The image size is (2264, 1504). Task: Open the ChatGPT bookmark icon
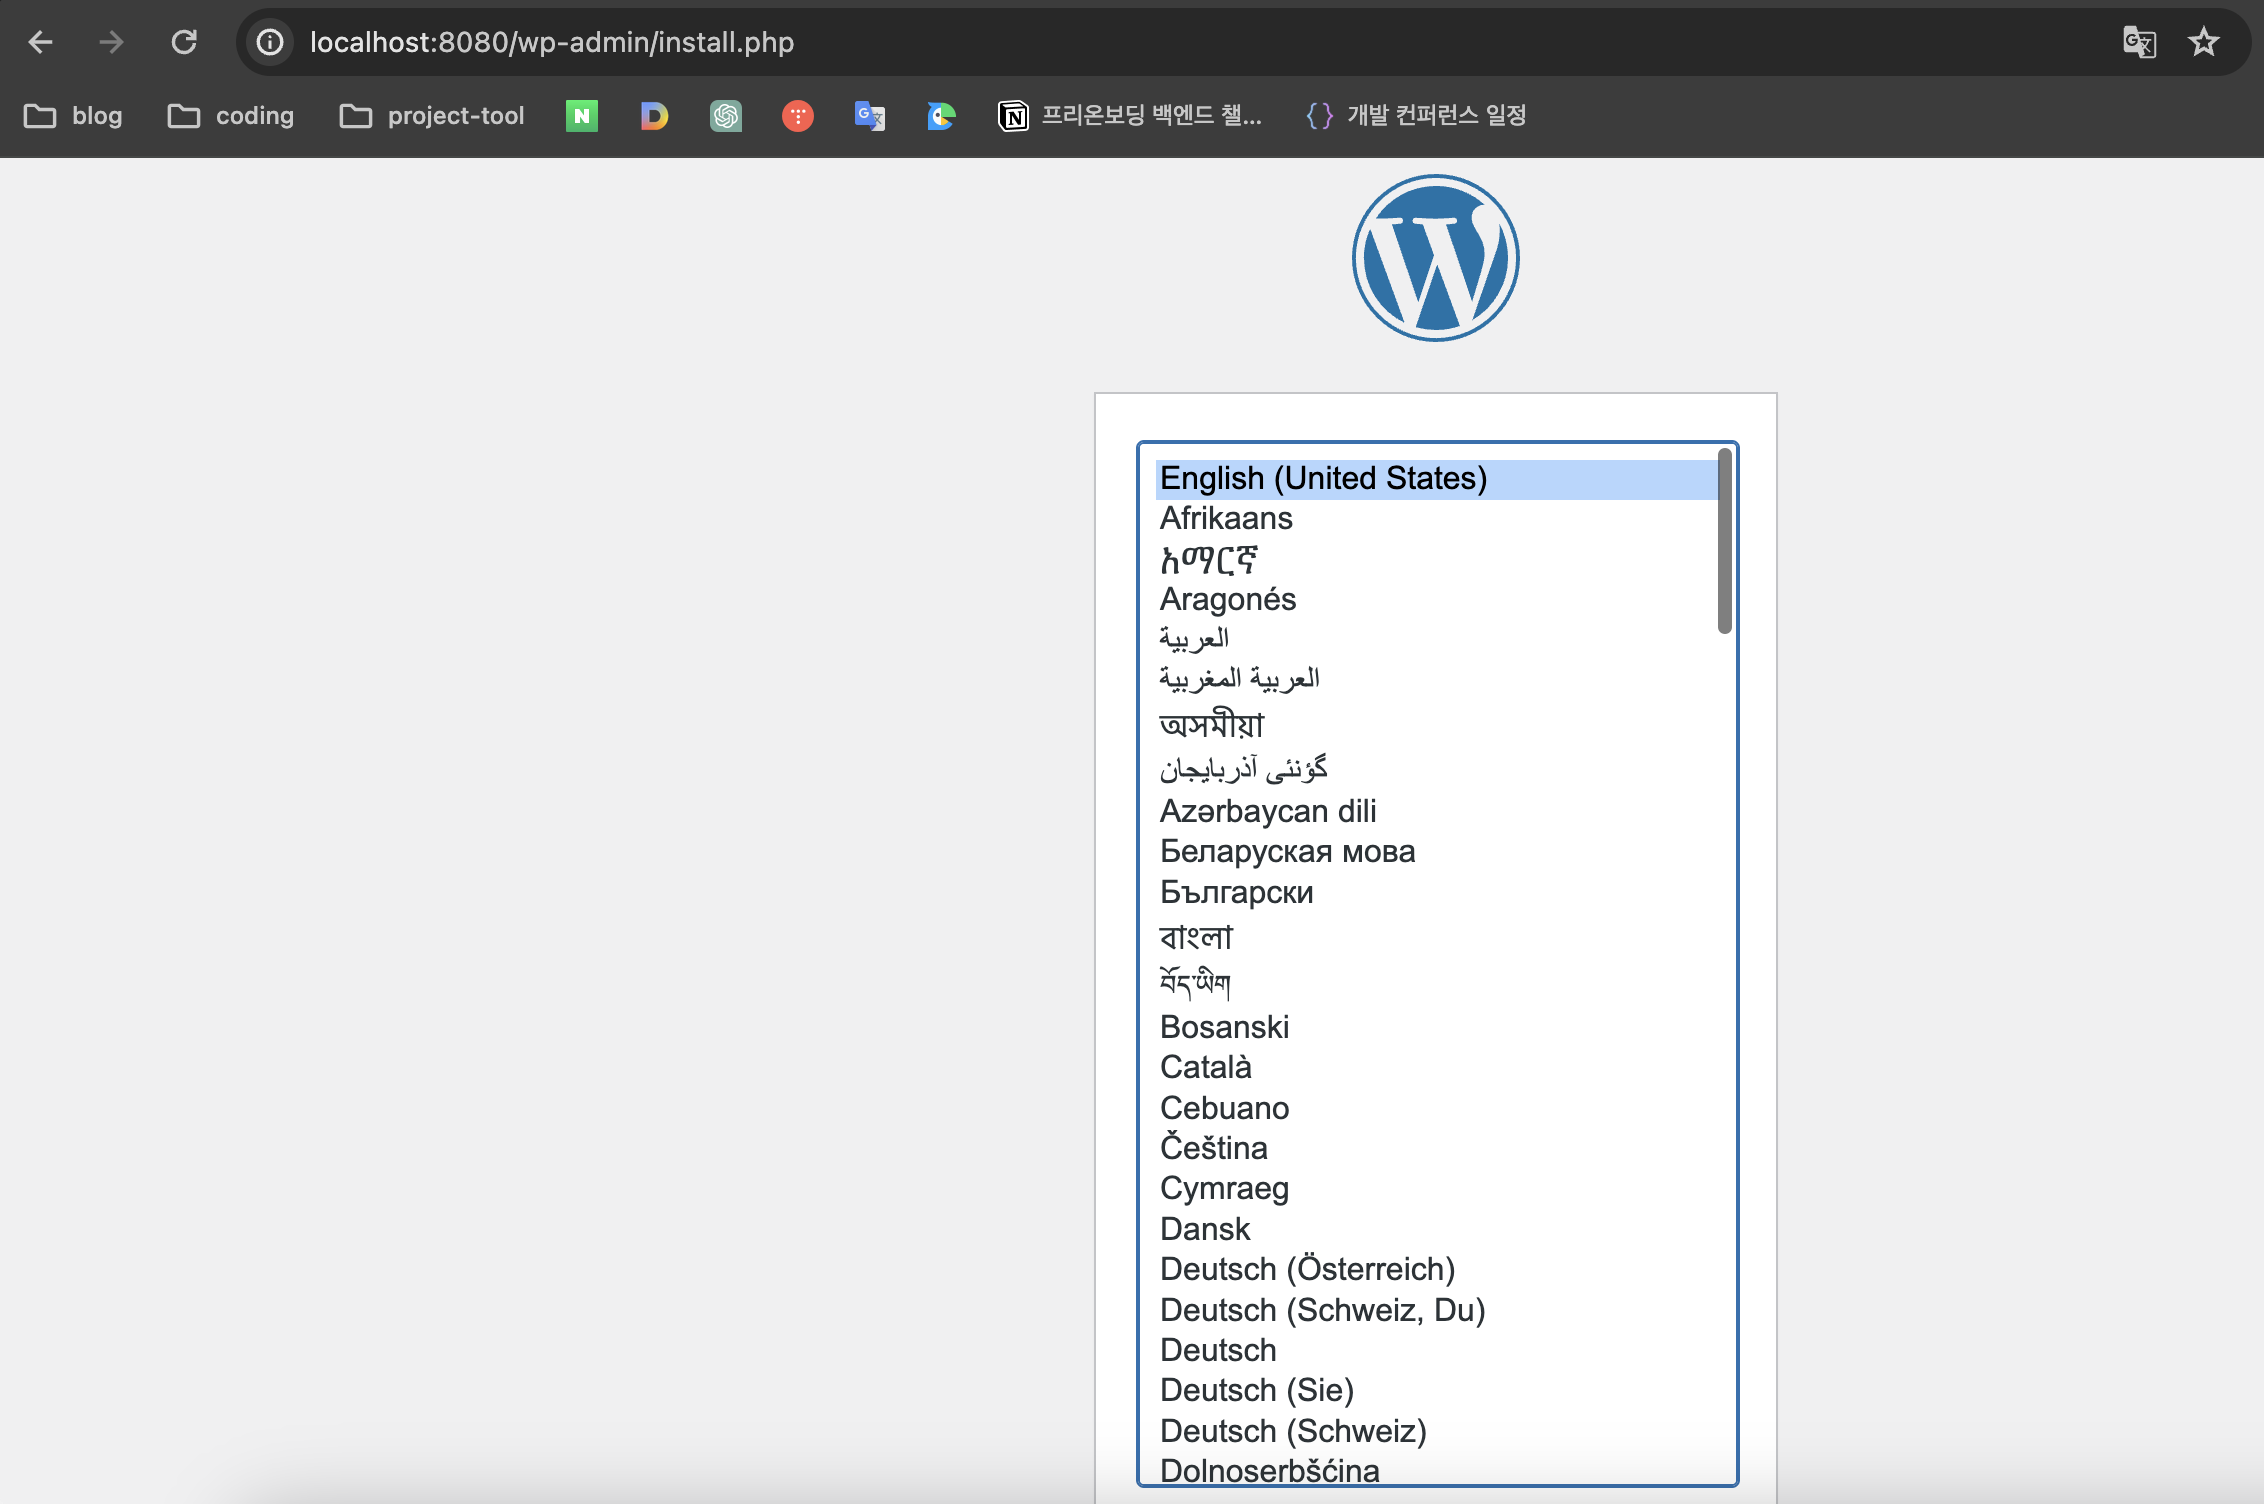[x=726, y=116]
